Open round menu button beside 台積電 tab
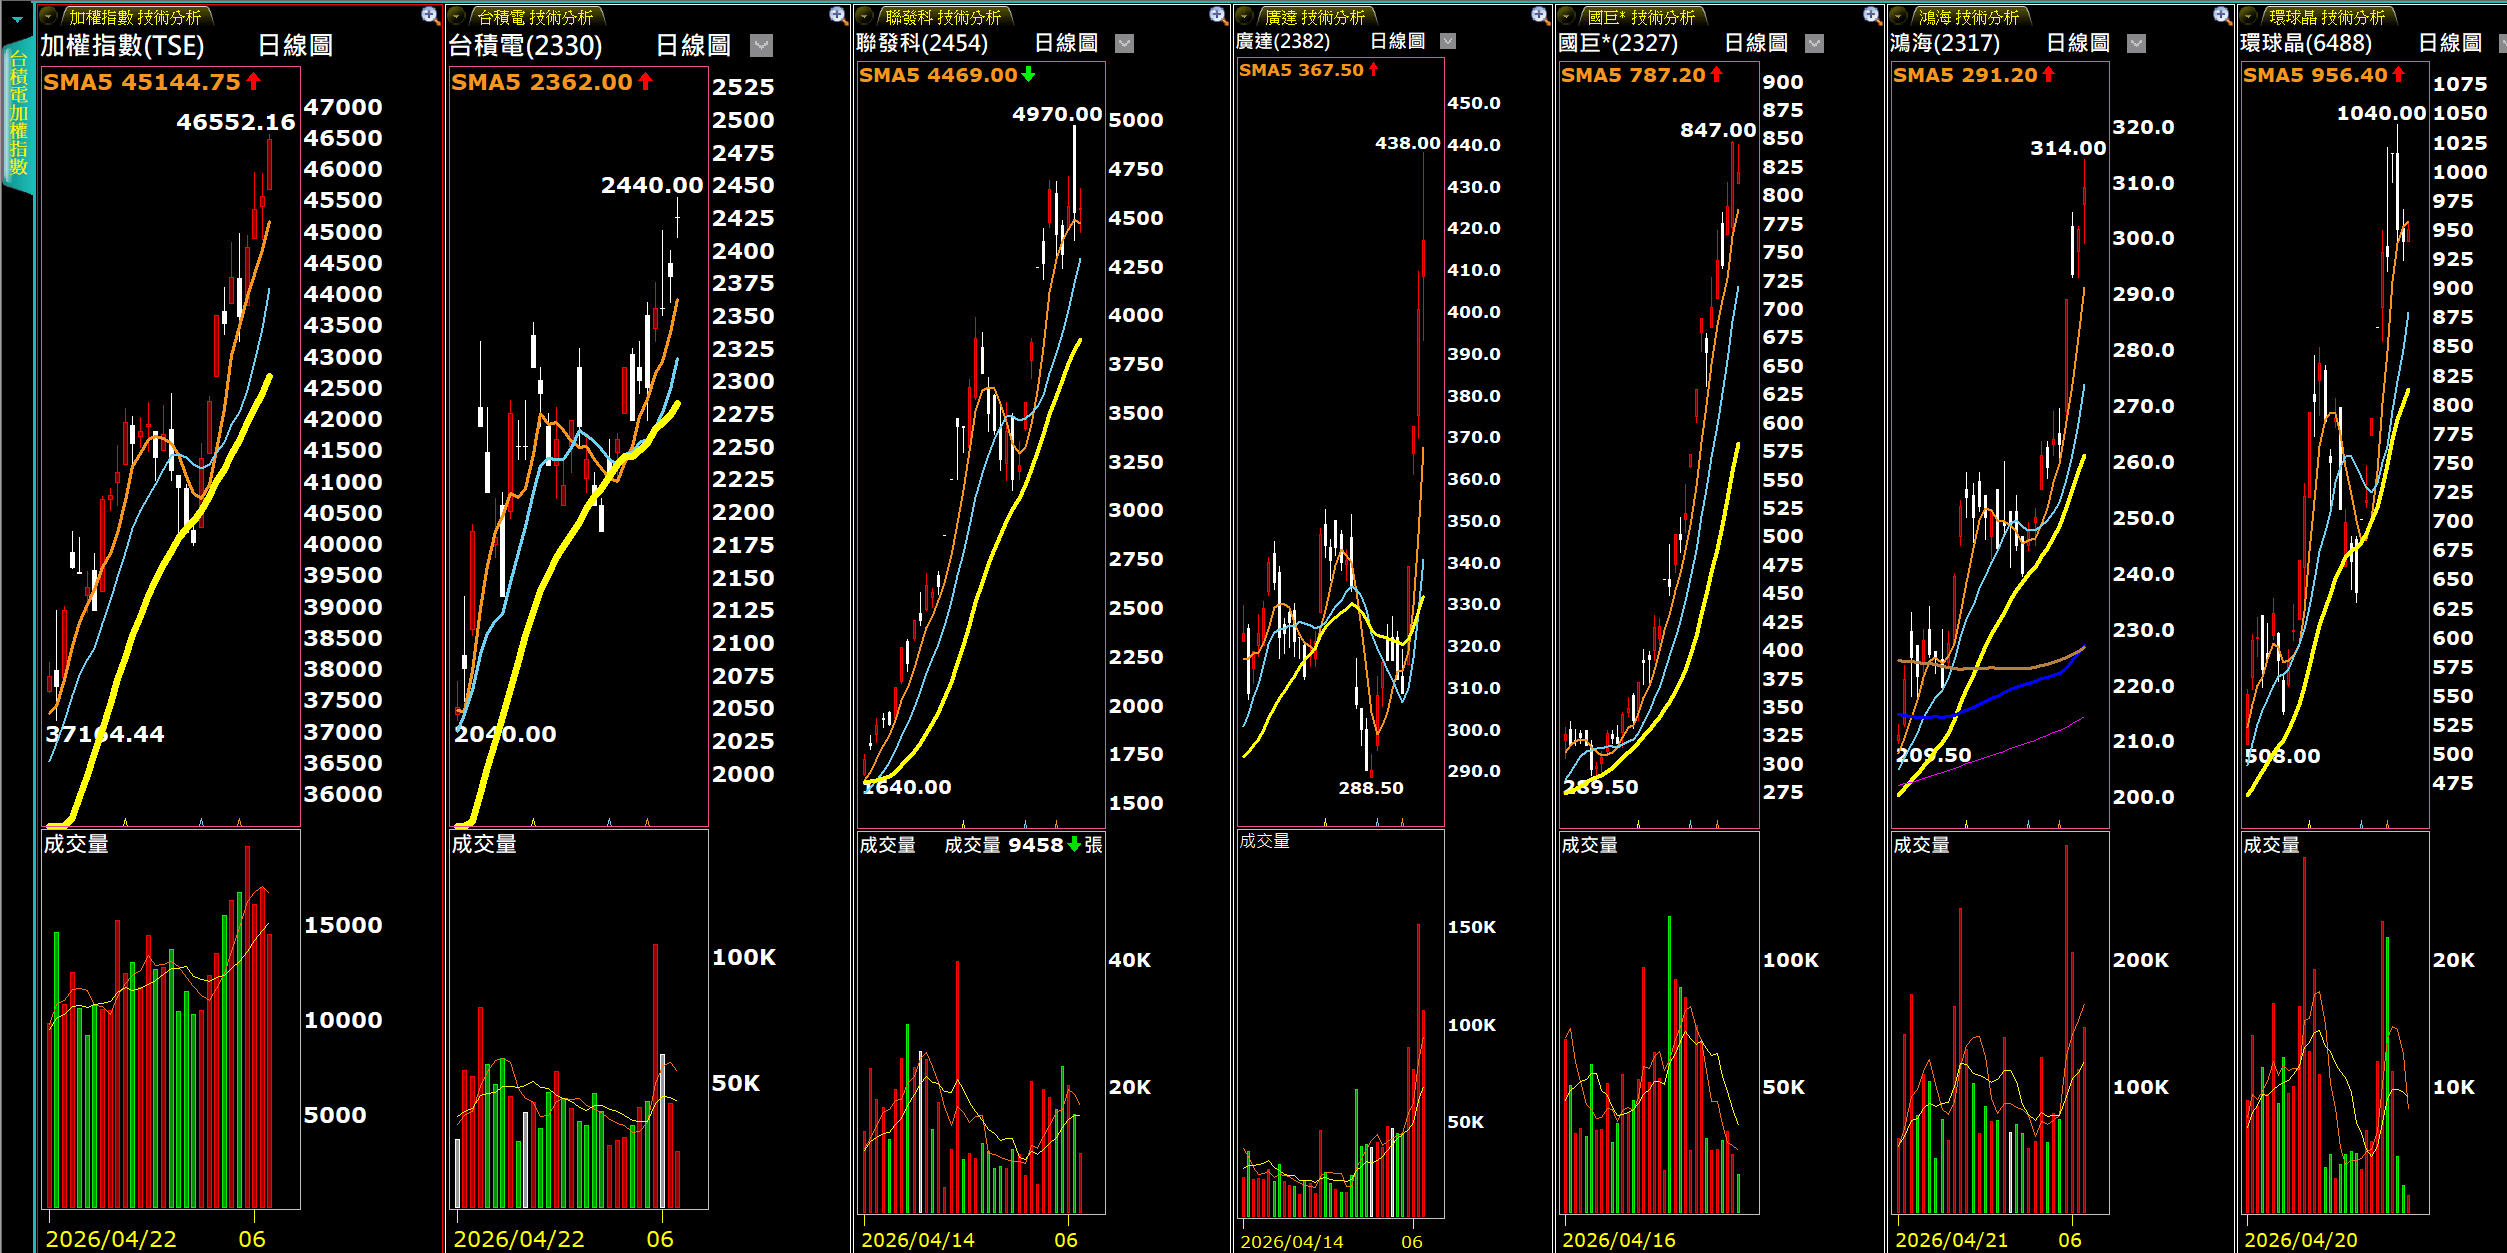 pos(456,16)
